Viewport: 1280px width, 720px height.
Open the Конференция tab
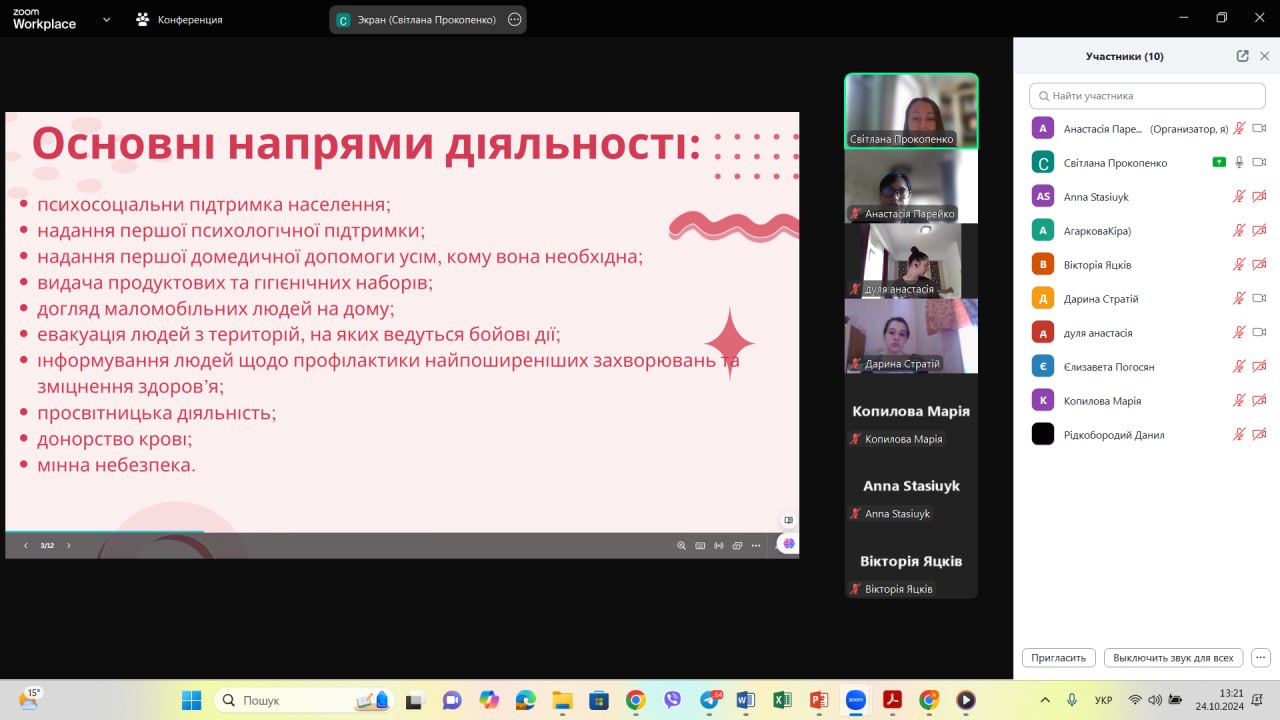point(180,19)
